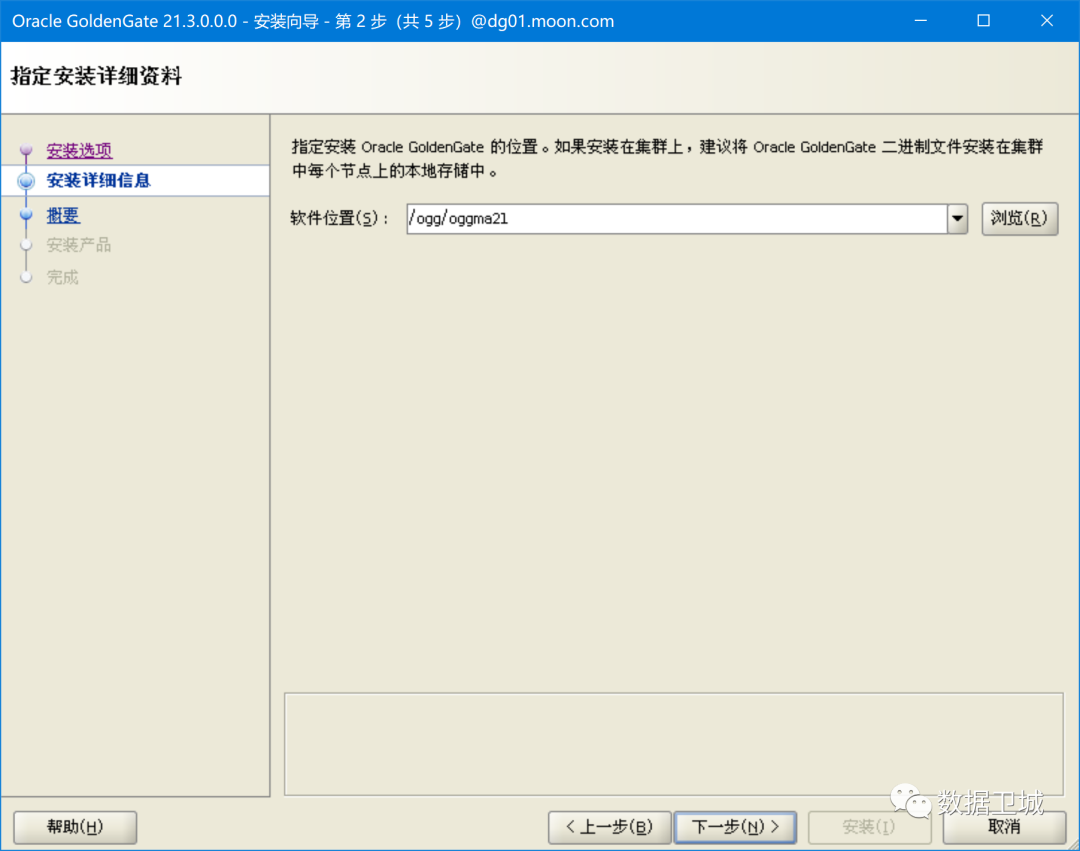
Task: Proceed with the 下一步(N) button
Action: point(736,827)
